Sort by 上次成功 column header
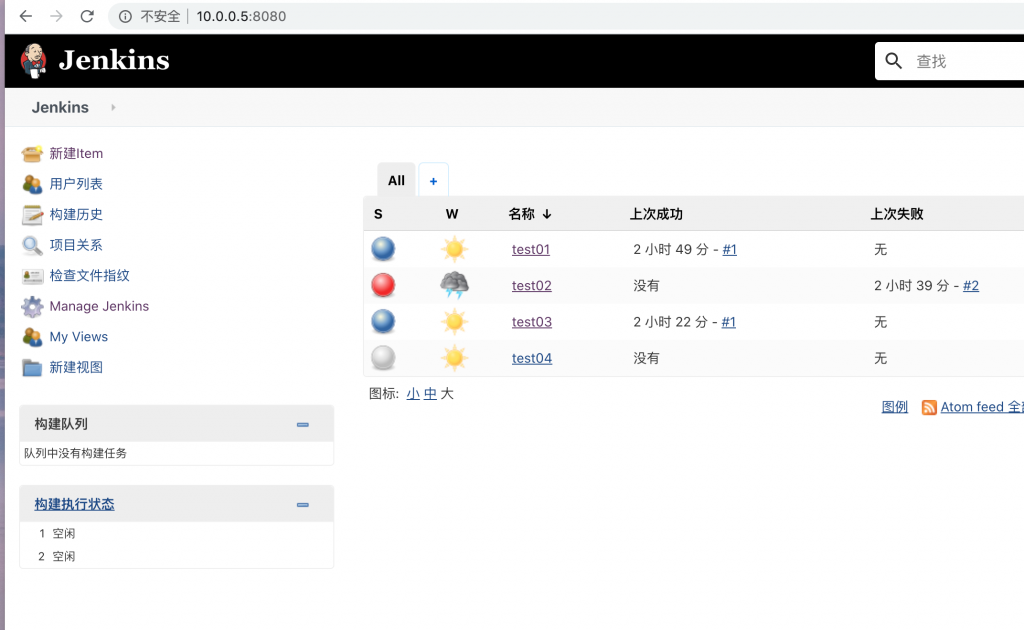The image size is (1024, 630). coord(656,214)
